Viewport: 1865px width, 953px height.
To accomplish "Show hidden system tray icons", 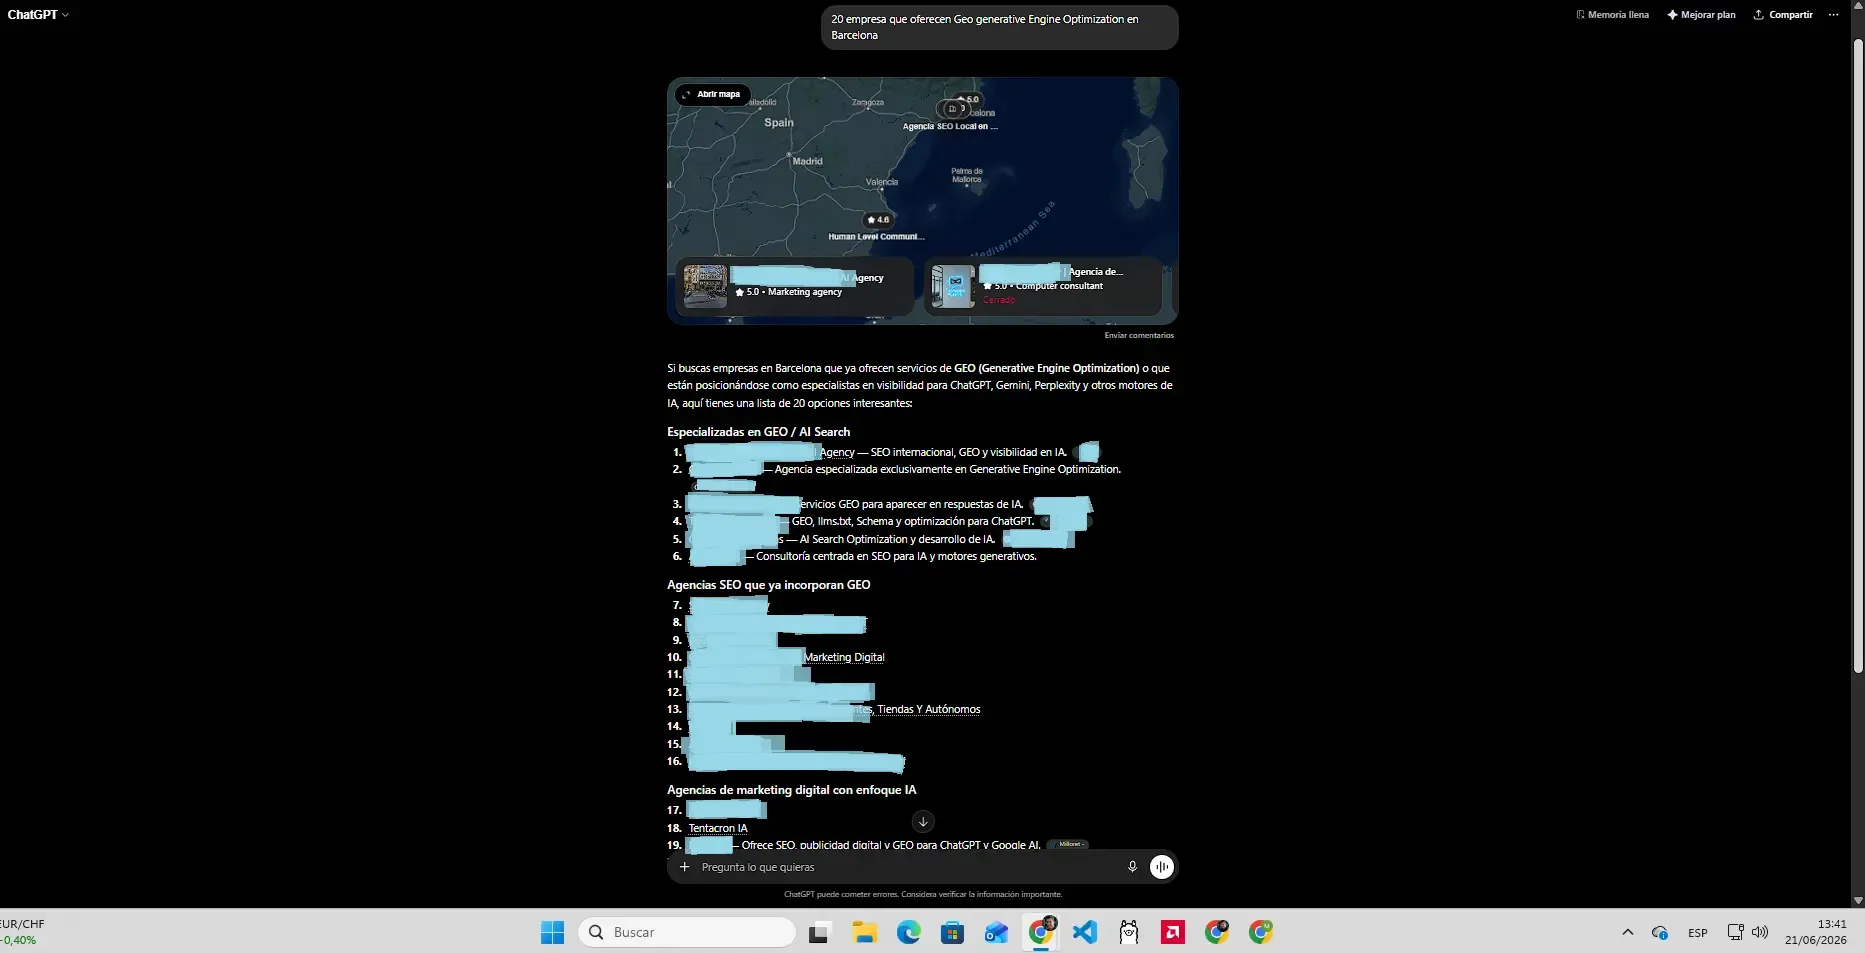I will pos(1627,932).
